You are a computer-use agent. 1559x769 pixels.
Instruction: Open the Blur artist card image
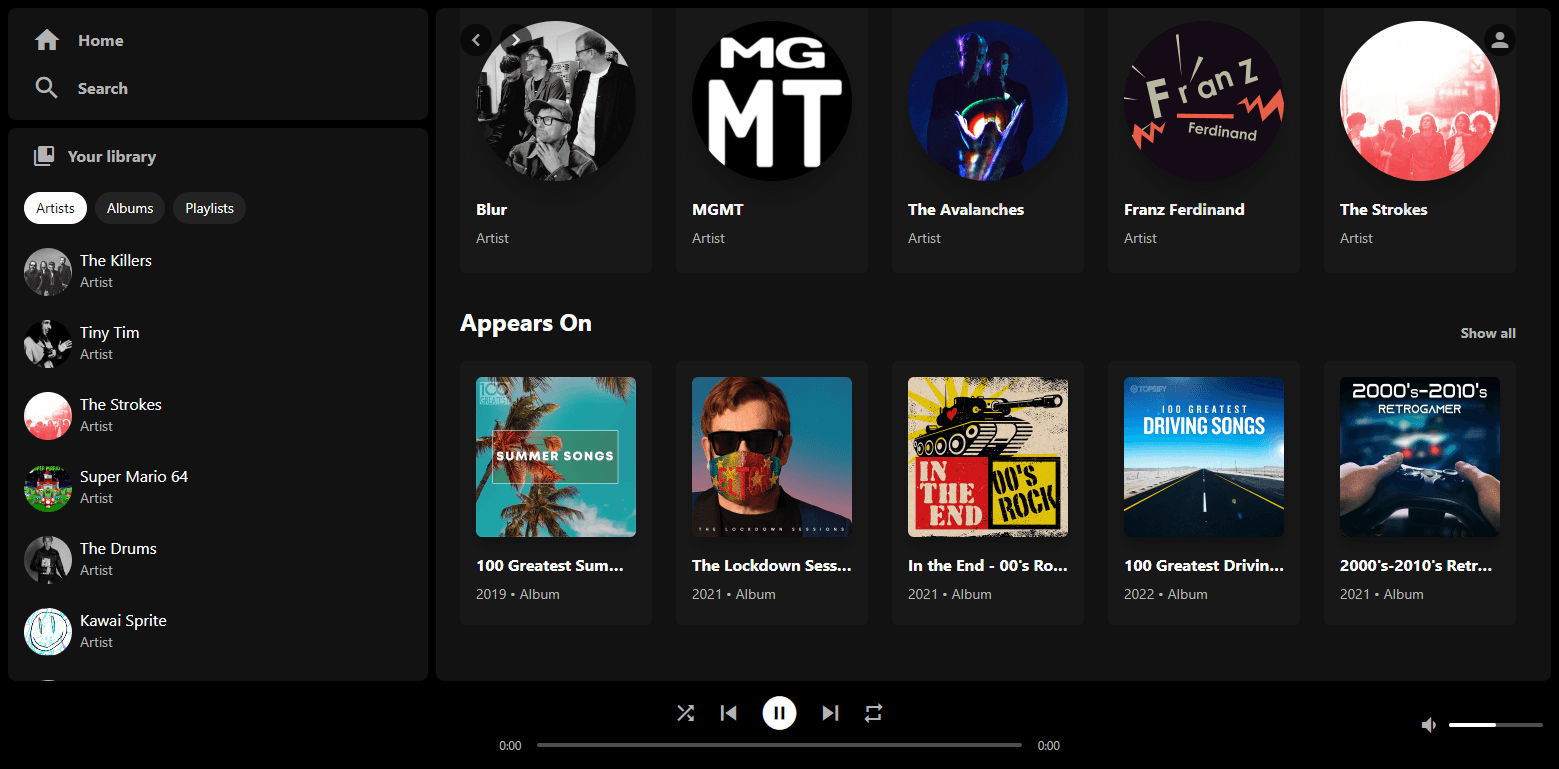point(556,101)
